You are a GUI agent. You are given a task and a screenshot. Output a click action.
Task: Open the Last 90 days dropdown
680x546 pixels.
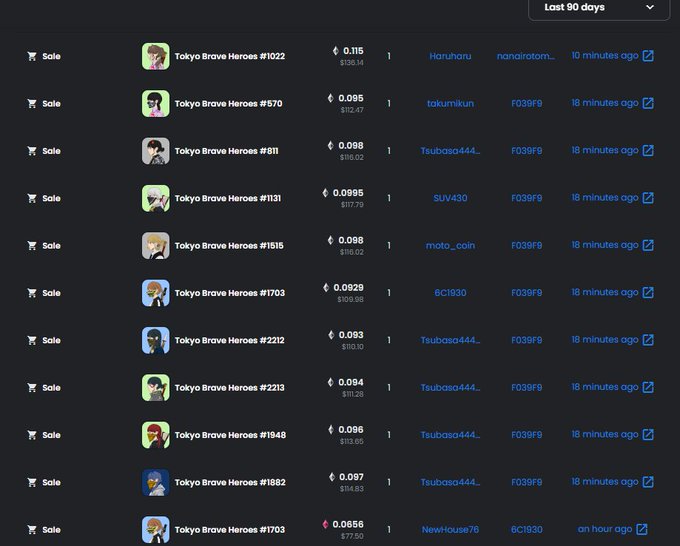click(599, 8)
